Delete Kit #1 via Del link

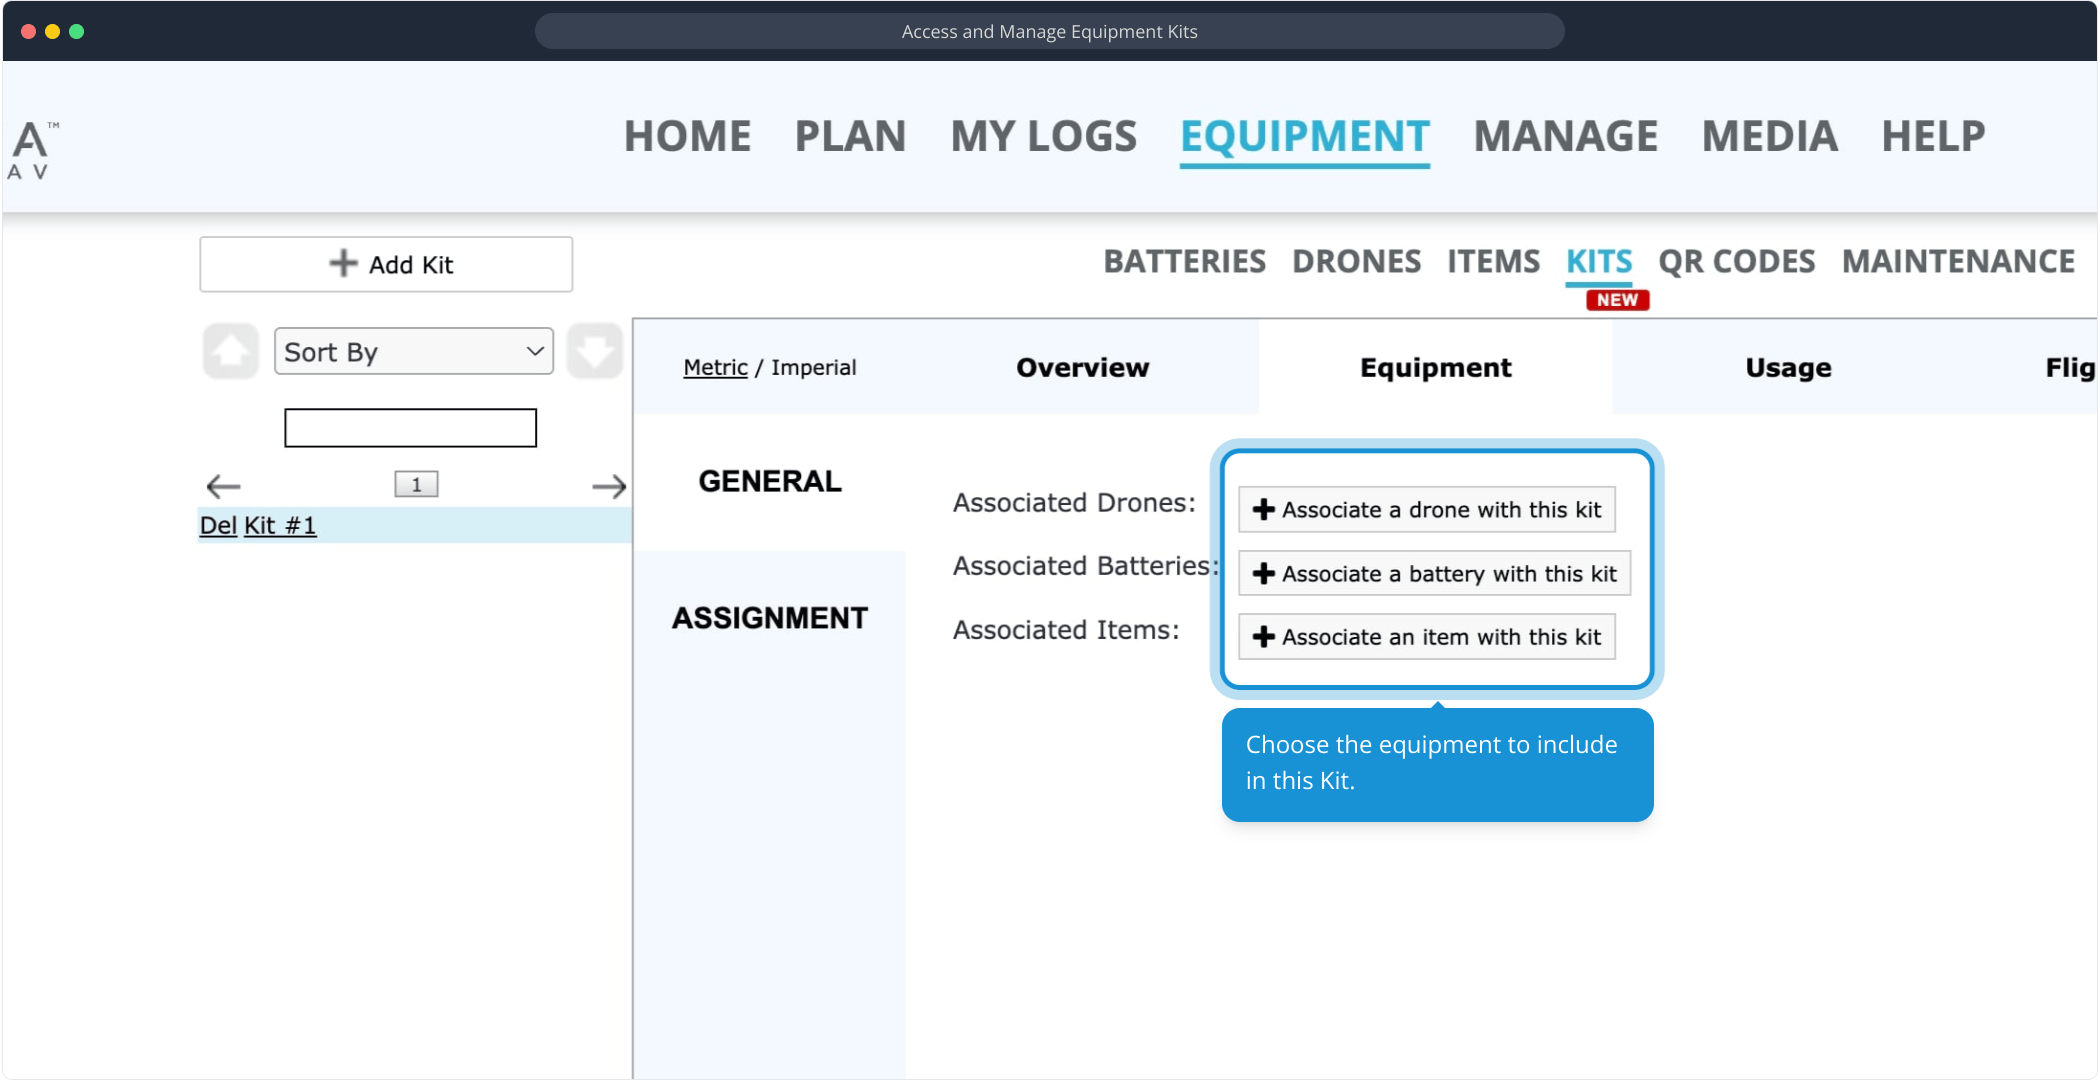click(218, 525)
